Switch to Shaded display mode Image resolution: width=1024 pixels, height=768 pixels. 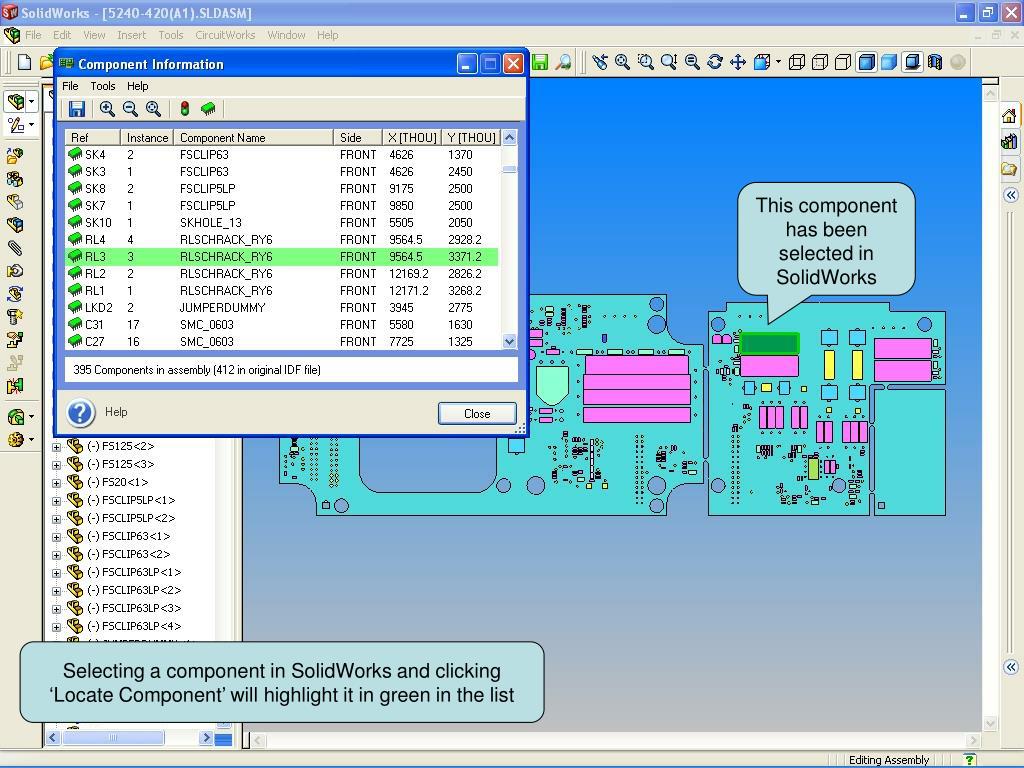coord(889,62)
